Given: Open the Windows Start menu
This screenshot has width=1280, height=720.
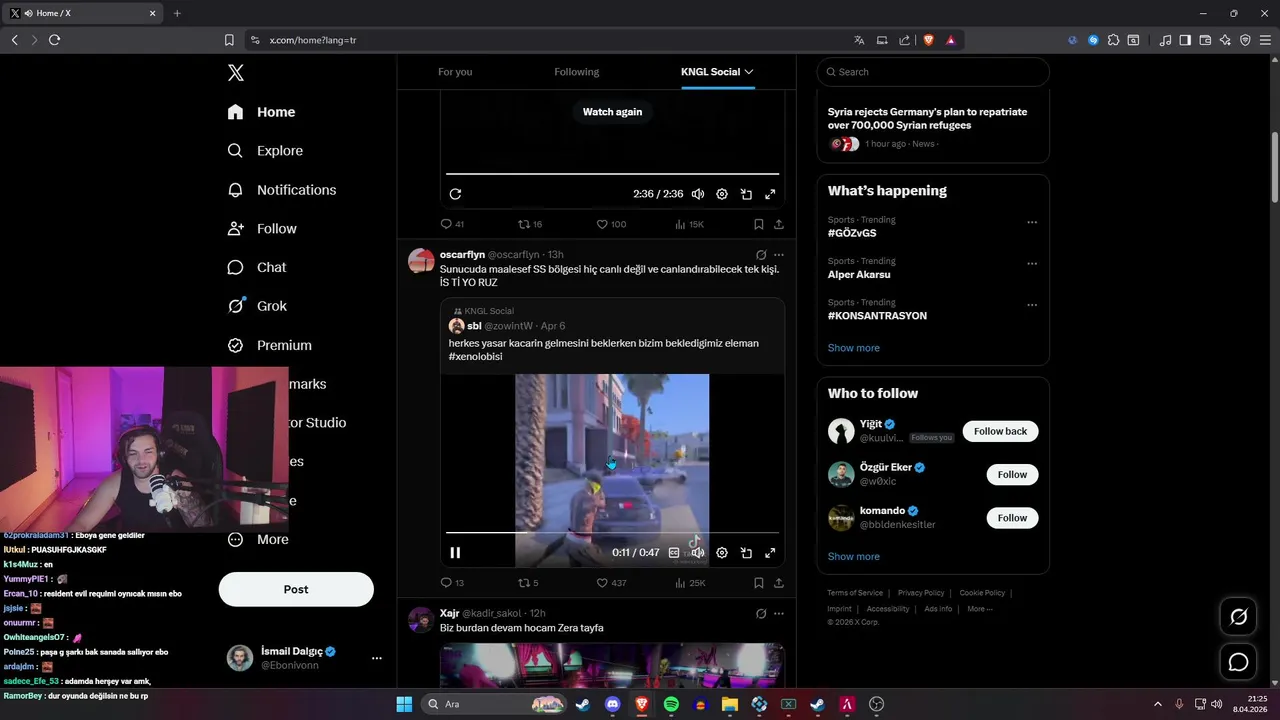Looking at the screenshot, I should (x=404, y=704).
